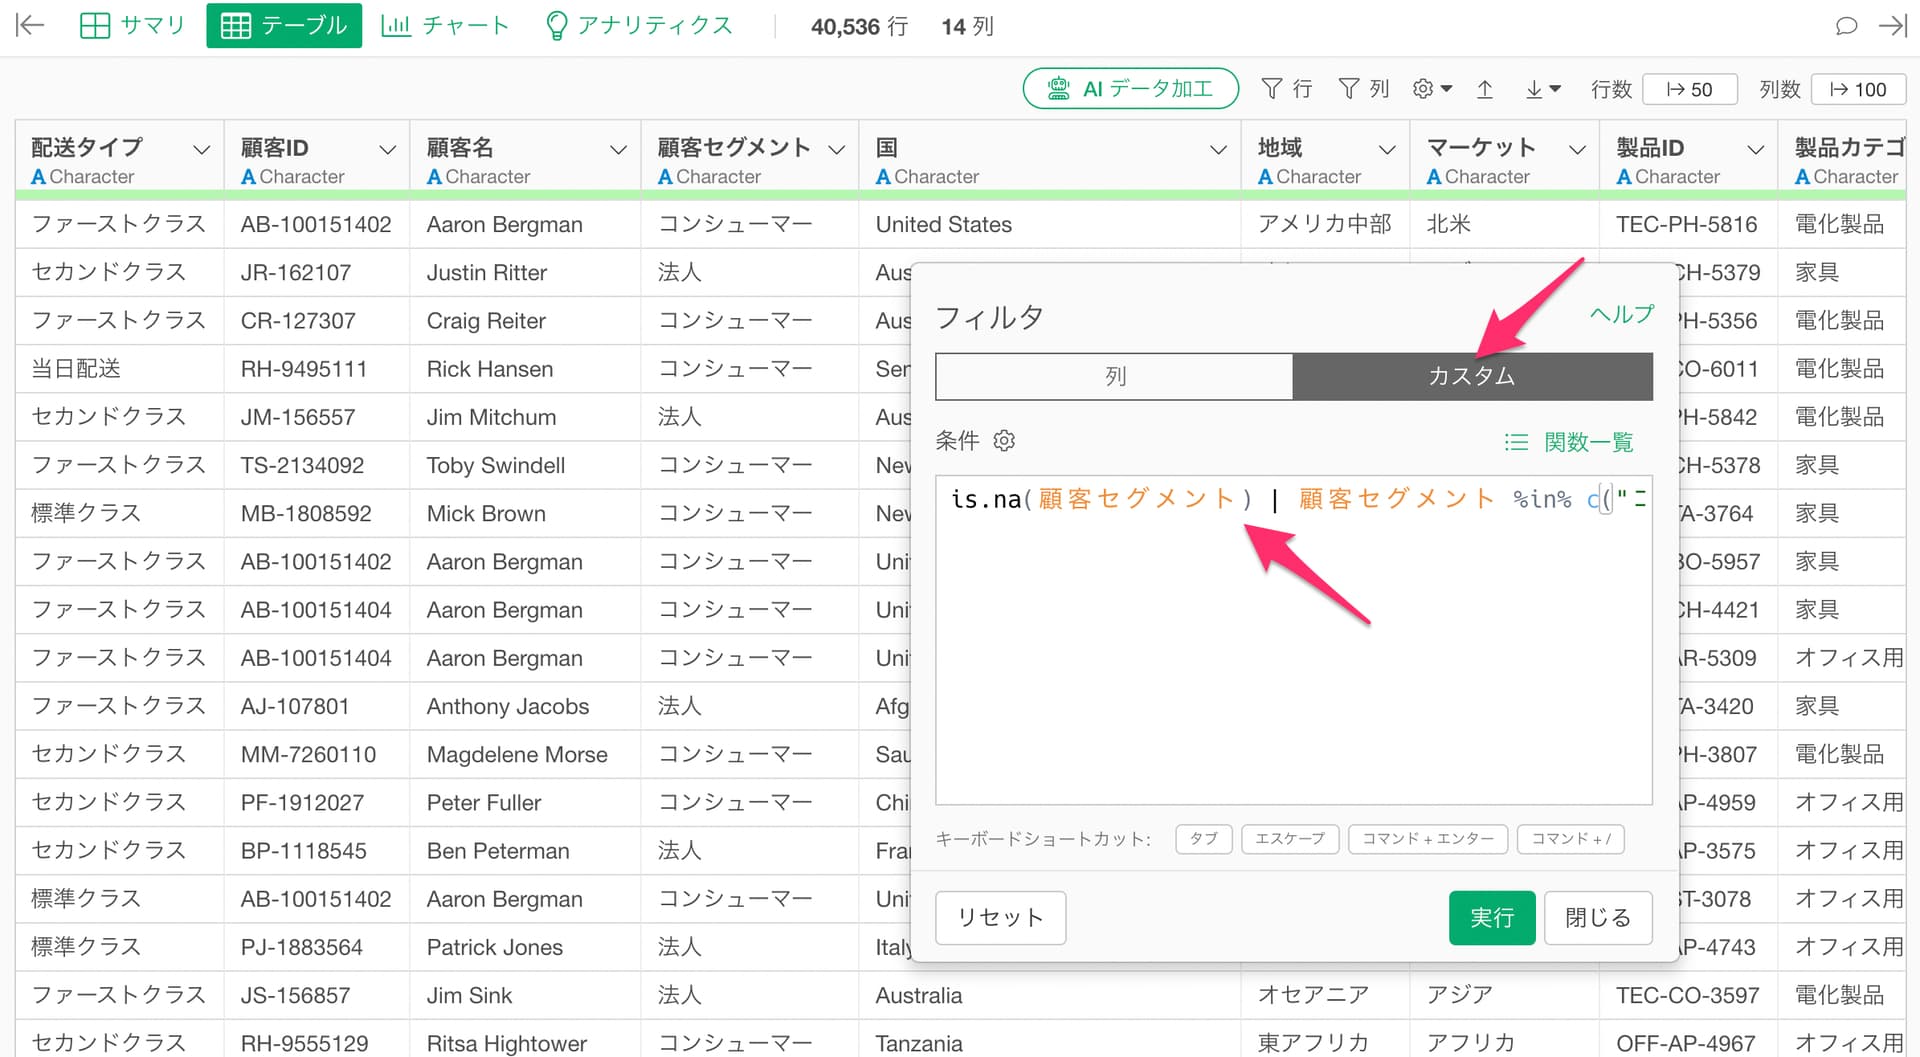Switch filter mode to 列 tab

(1114, 376)
